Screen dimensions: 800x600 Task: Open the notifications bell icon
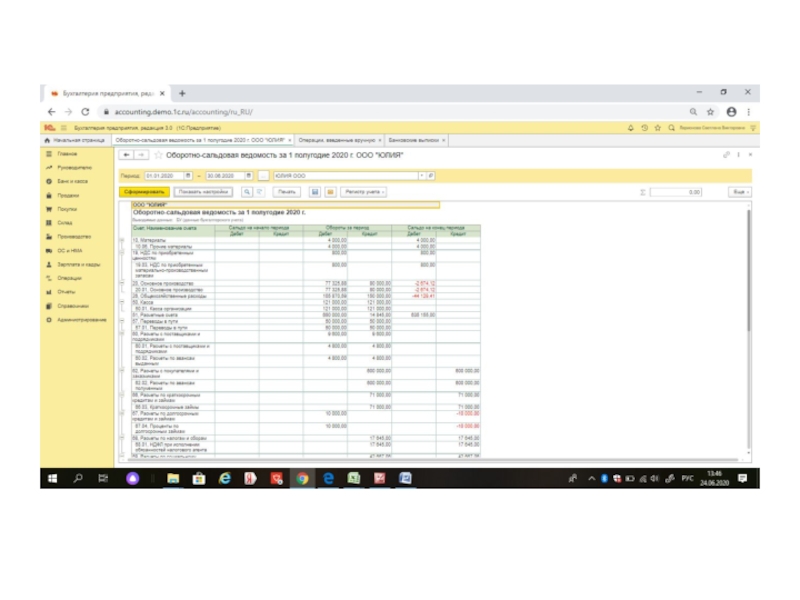(x=630, y=127)
